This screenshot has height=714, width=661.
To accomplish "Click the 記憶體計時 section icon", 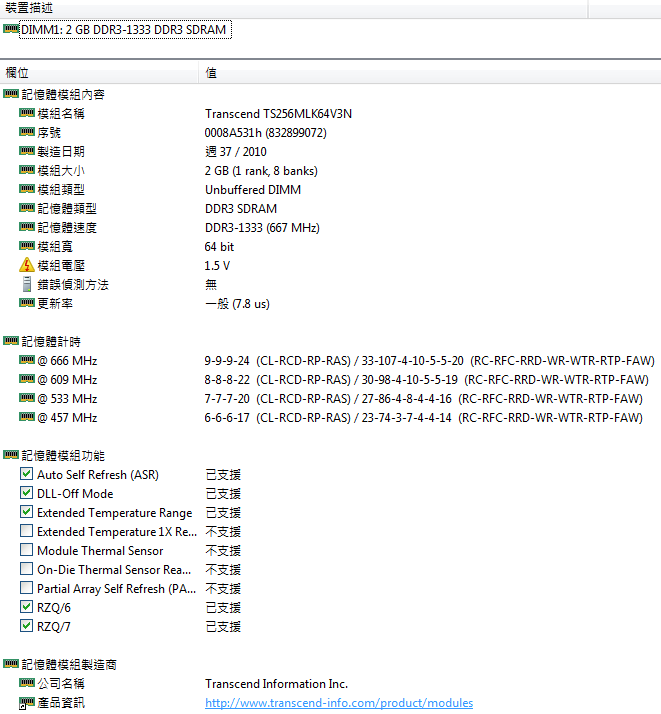I will coord(10,341).
